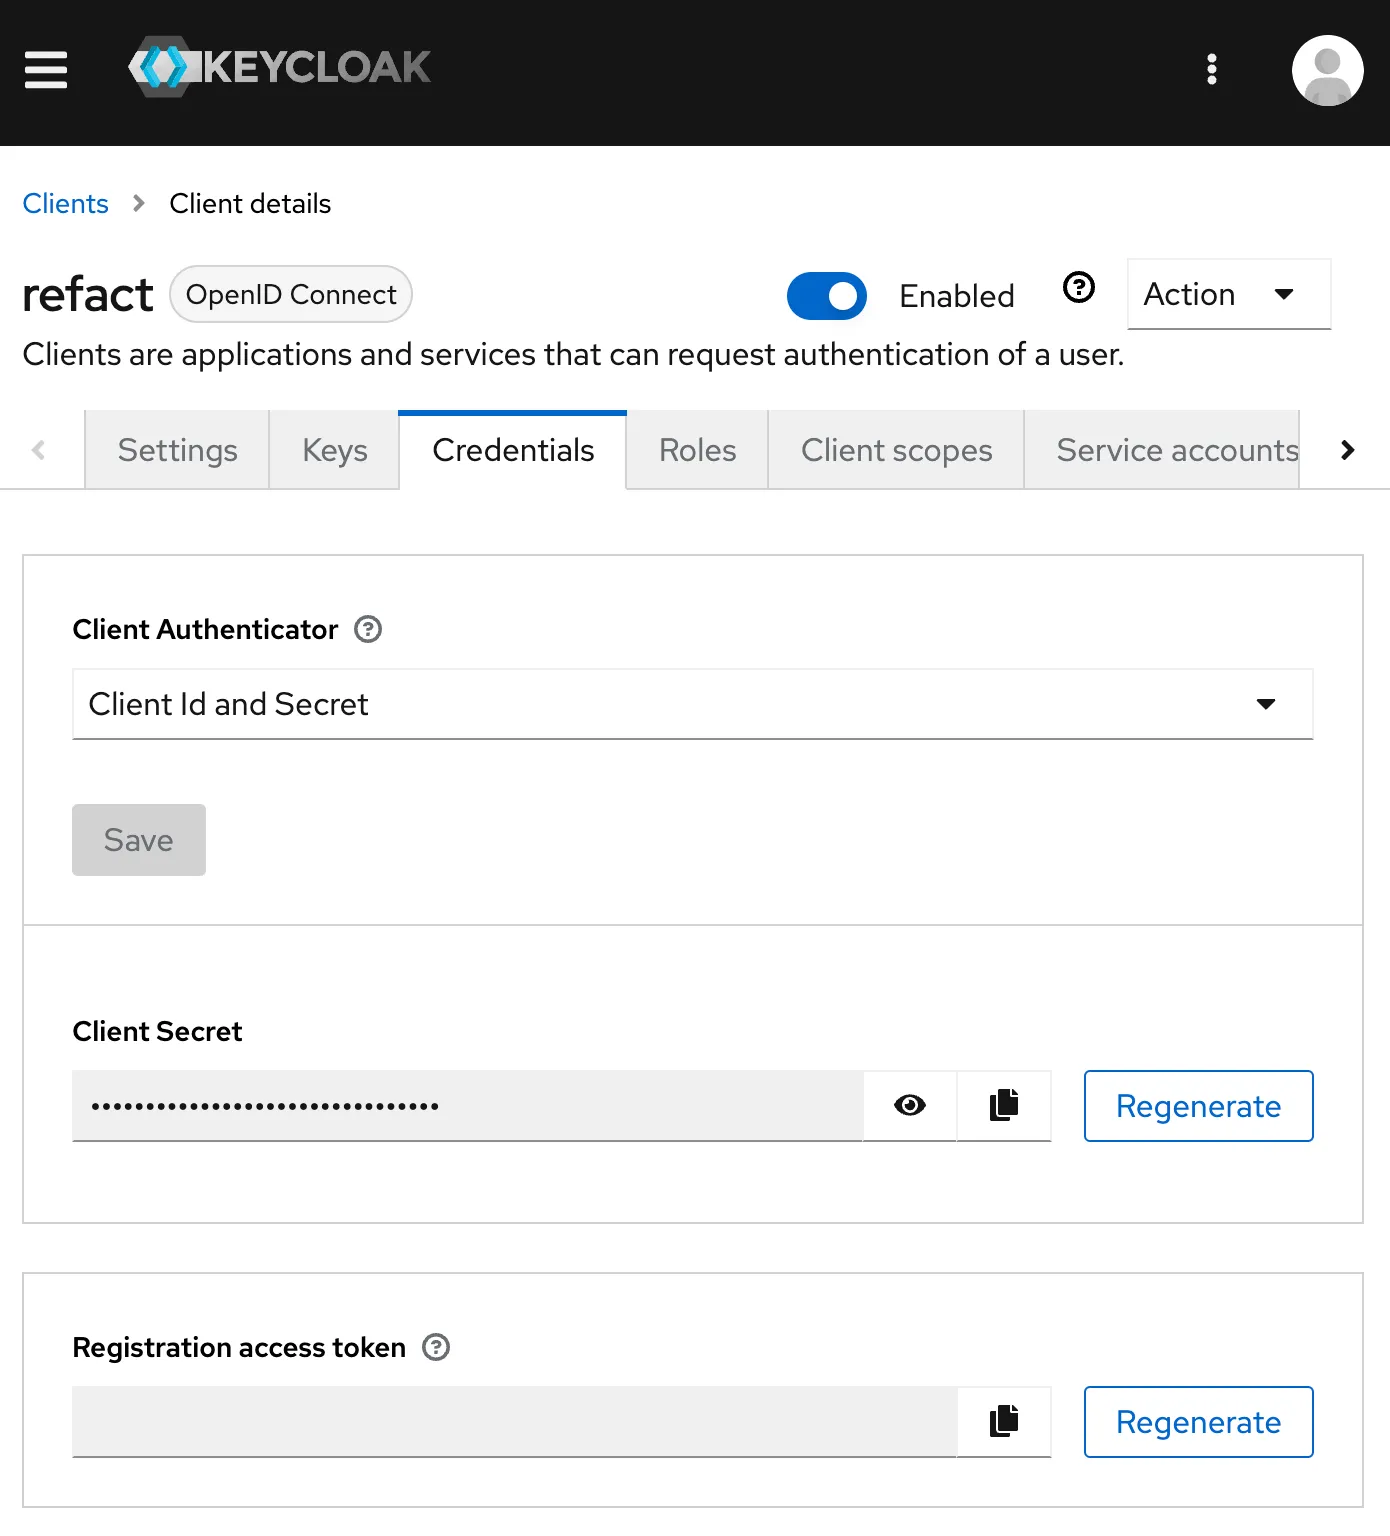
Task: Open the kebab options menu in the header
Action: tap(1211, 70)
